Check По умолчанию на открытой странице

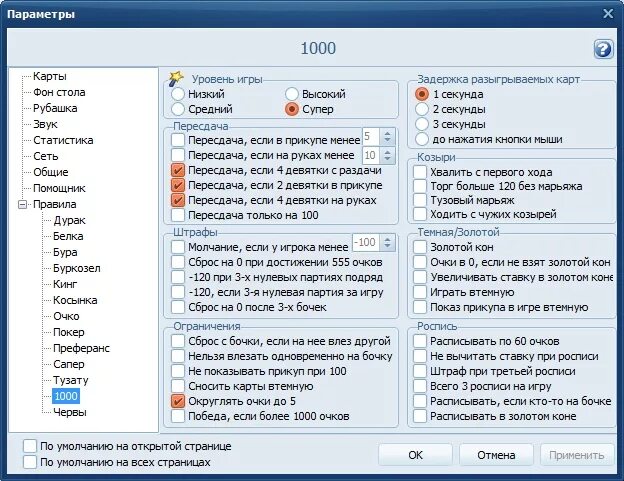tap(30, 446)
